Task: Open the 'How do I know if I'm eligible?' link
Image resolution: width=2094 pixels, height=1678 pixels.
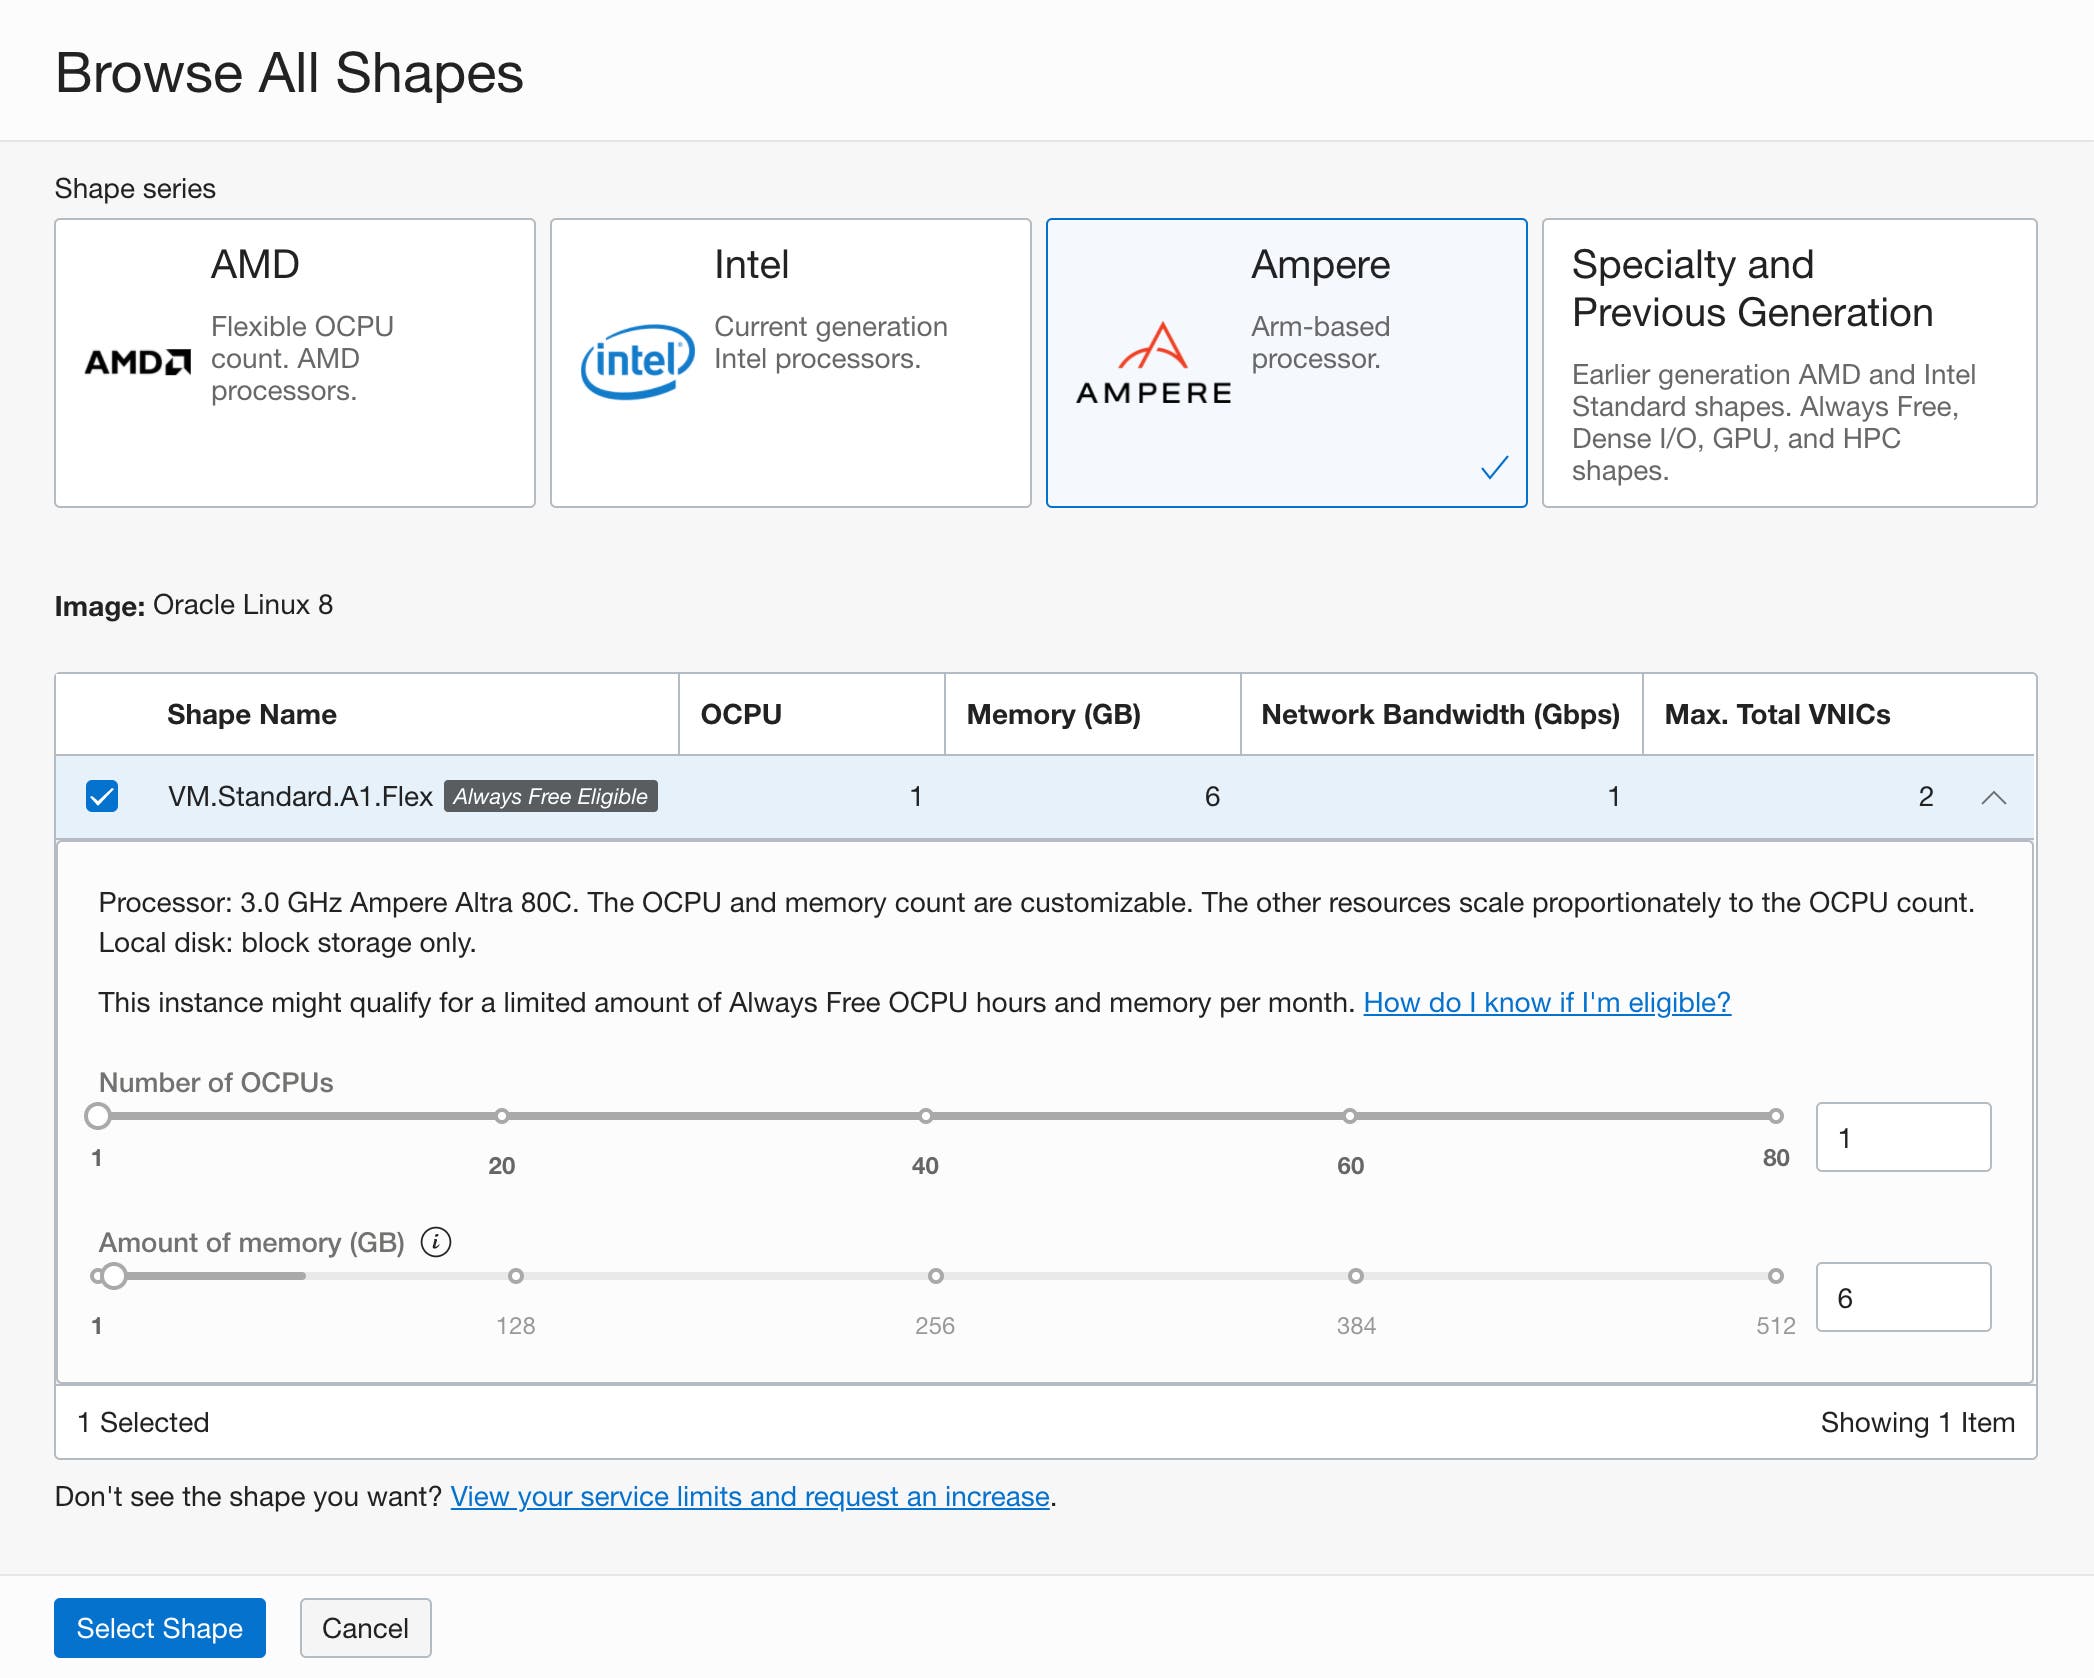Action: pyautogui.click(x=1546, y=1003)
